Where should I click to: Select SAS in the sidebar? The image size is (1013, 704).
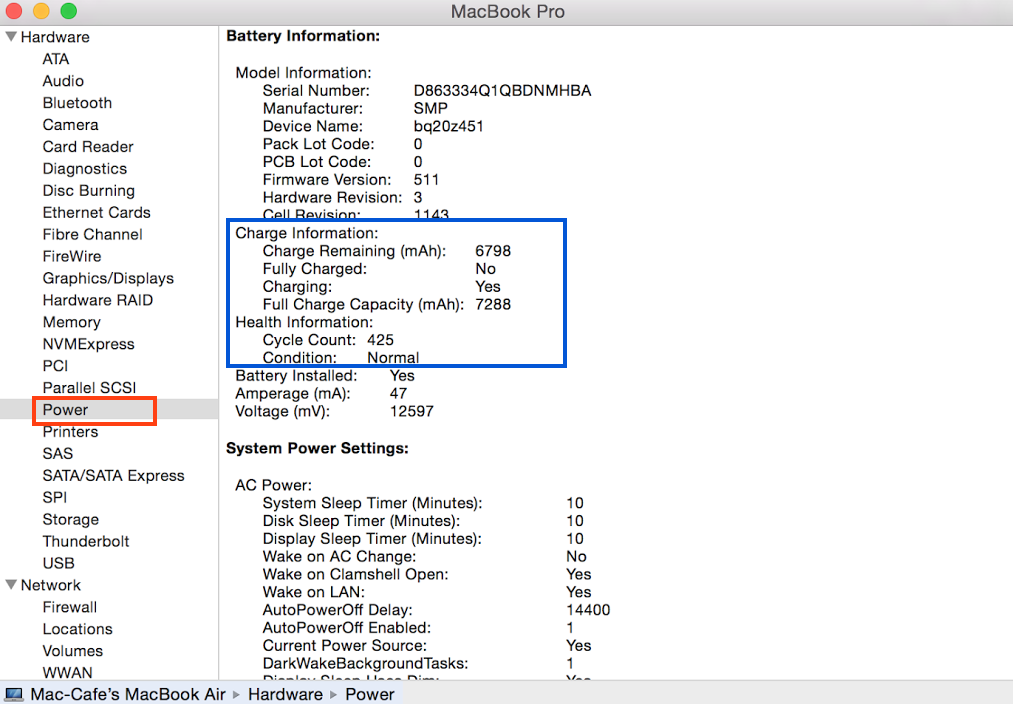pos(57,453)
